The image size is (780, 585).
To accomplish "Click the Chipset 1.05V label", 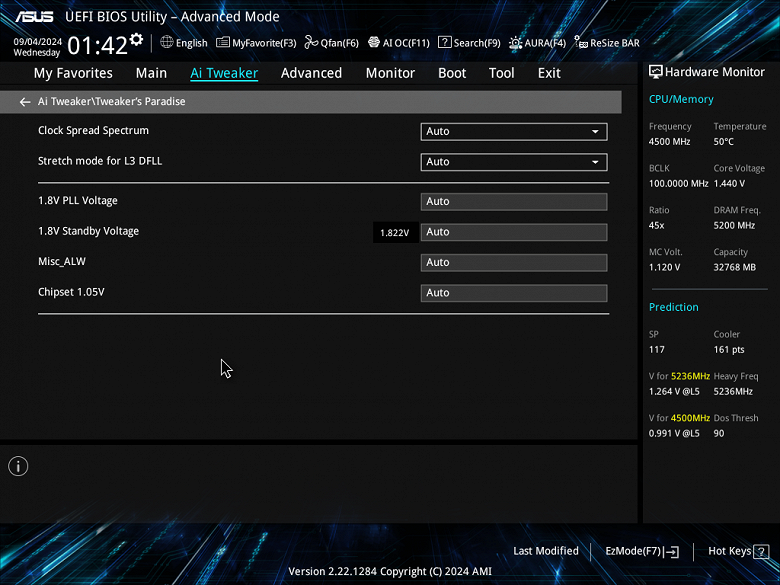I will click(x=71, y=292).
